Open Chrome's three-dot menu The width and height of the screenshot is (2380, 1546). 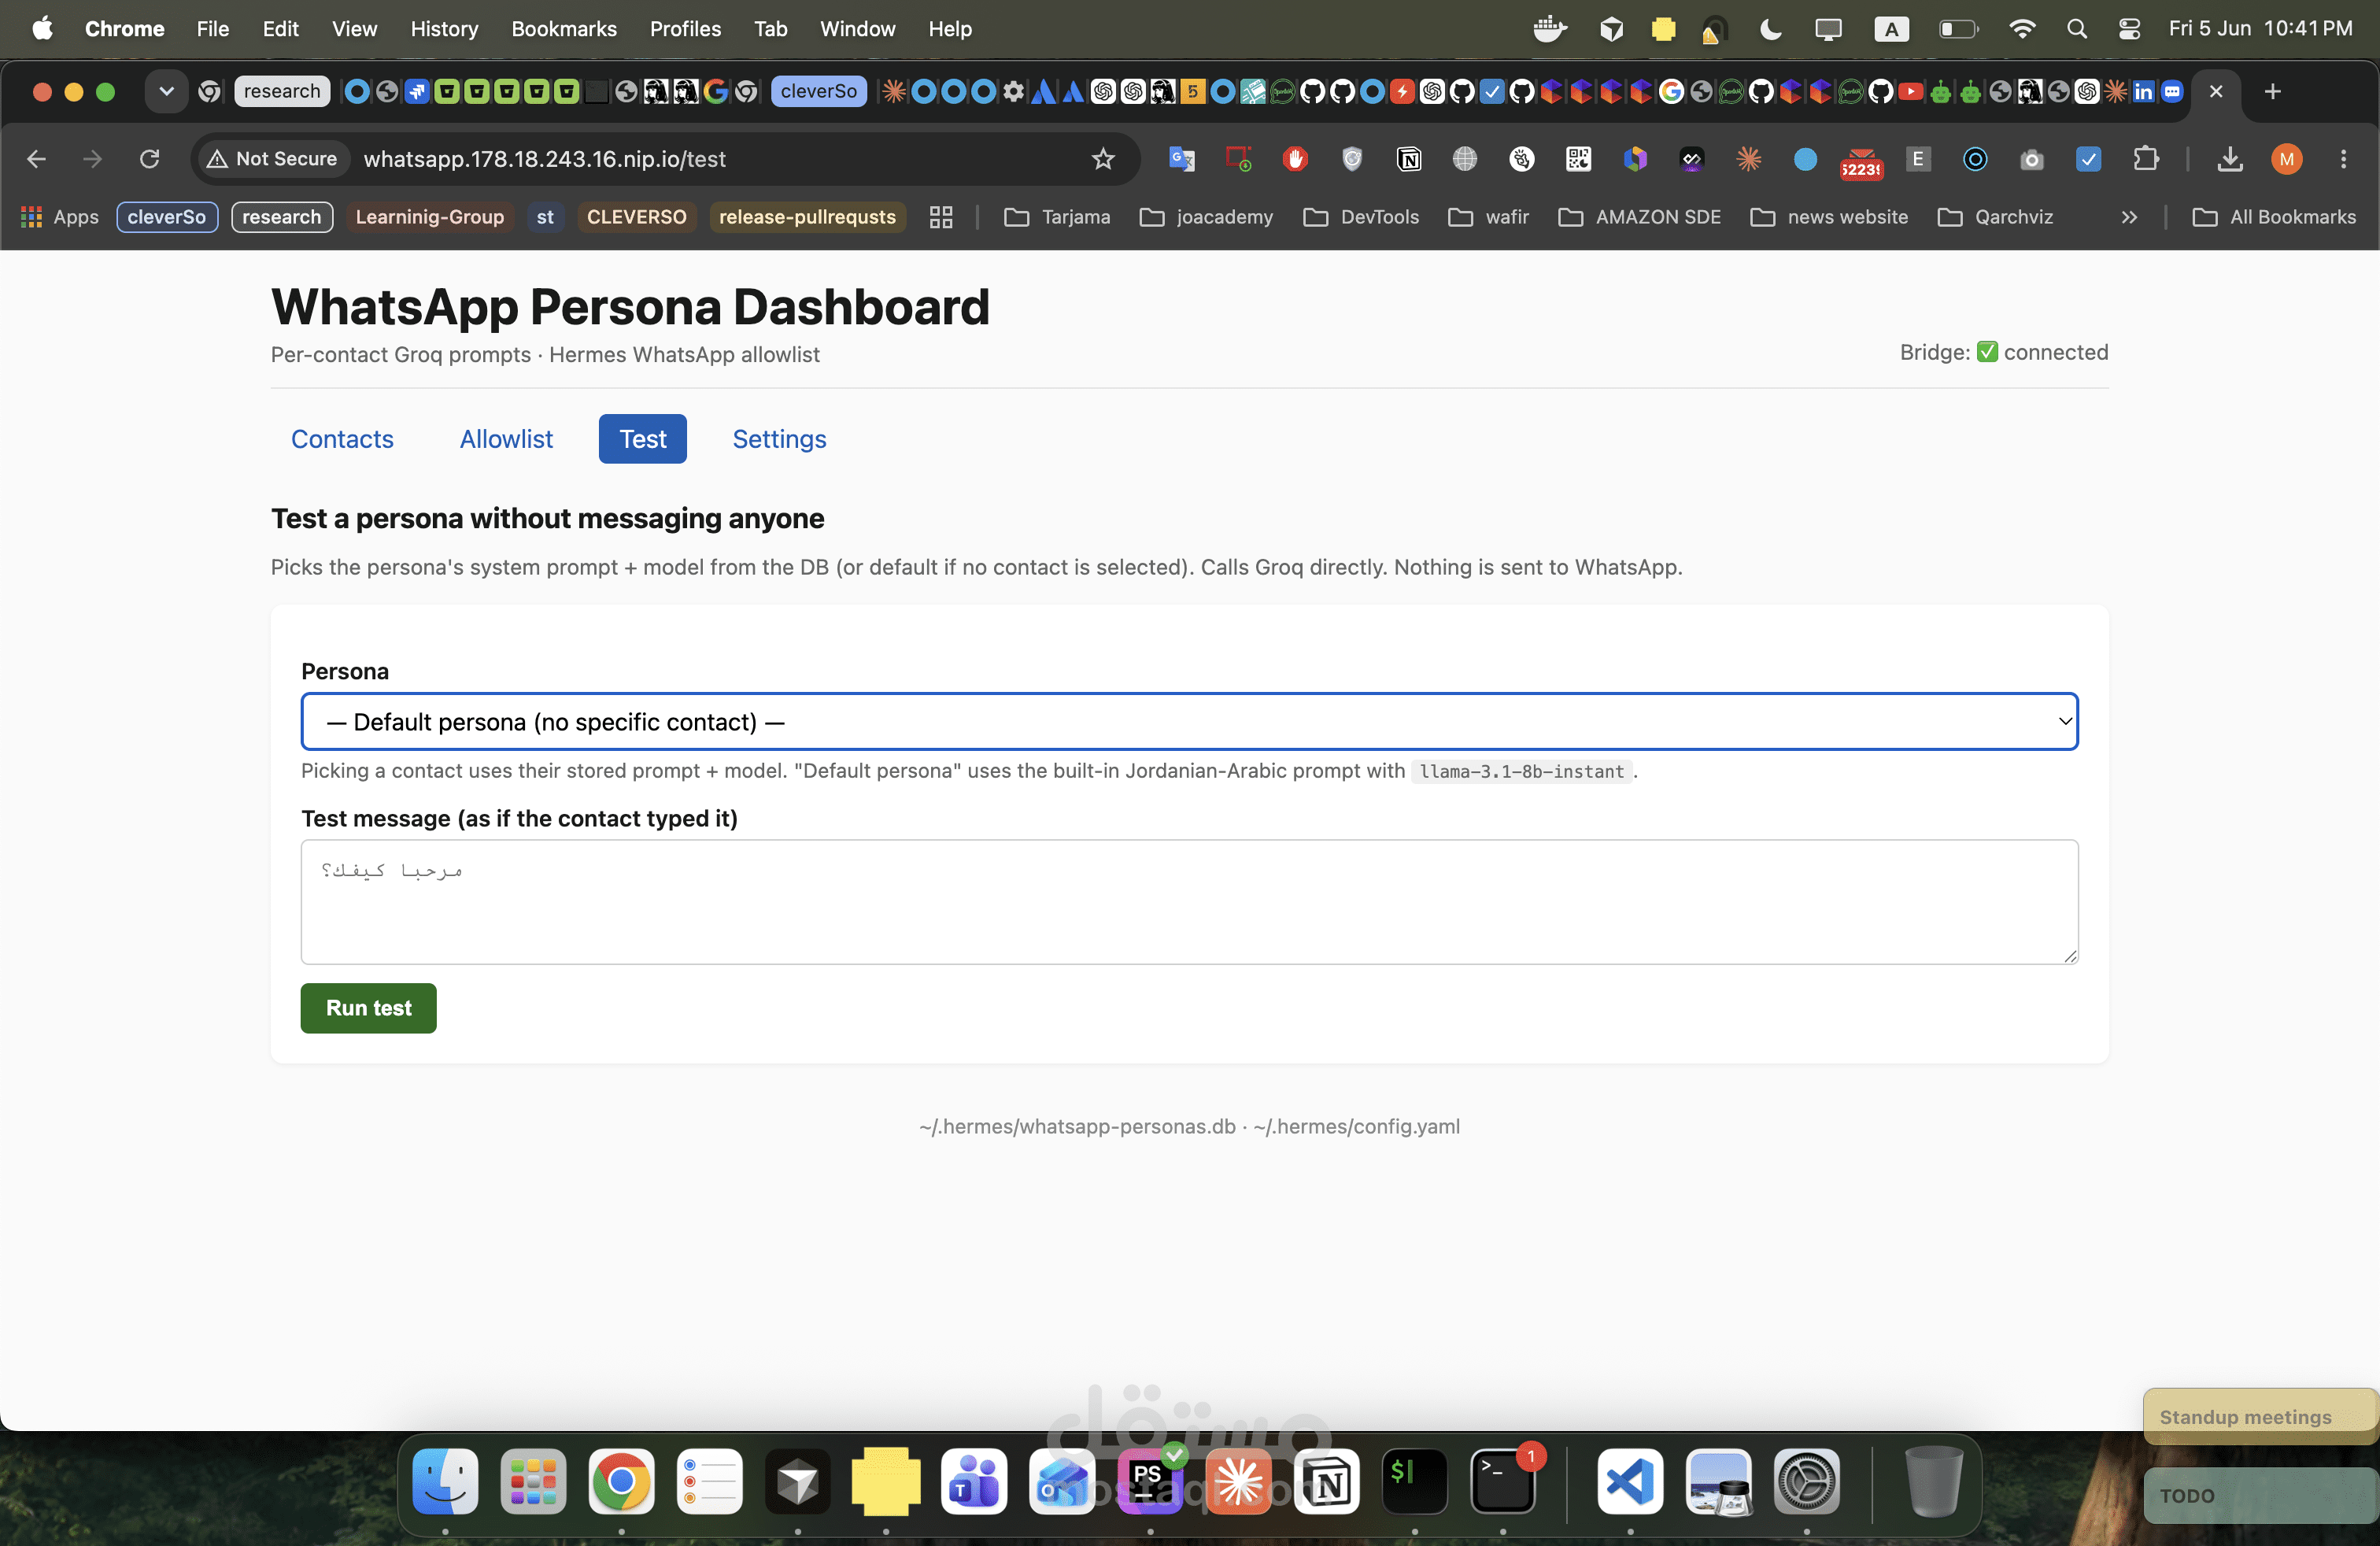pos(2343,159)
